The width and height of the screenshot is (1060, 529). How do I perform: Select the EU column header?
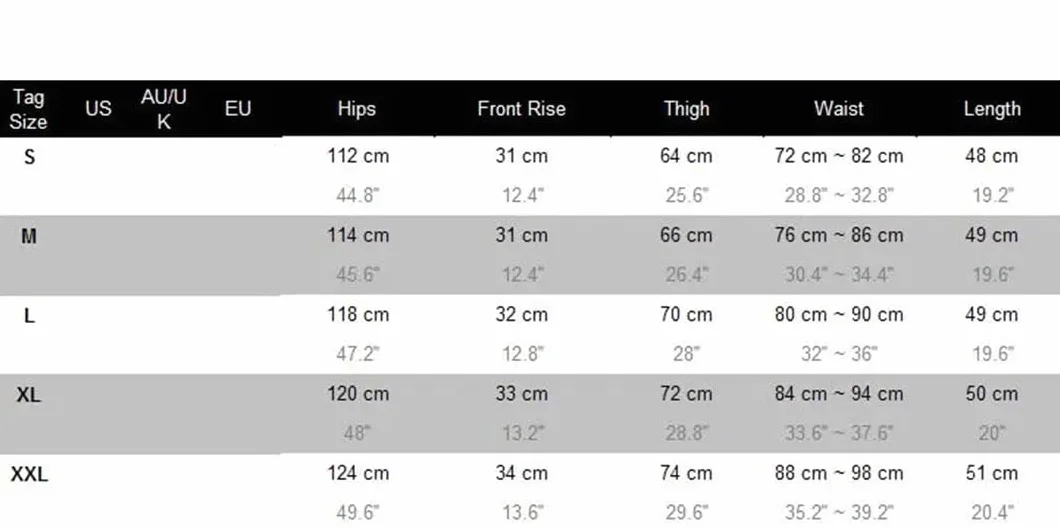point(238,109)
